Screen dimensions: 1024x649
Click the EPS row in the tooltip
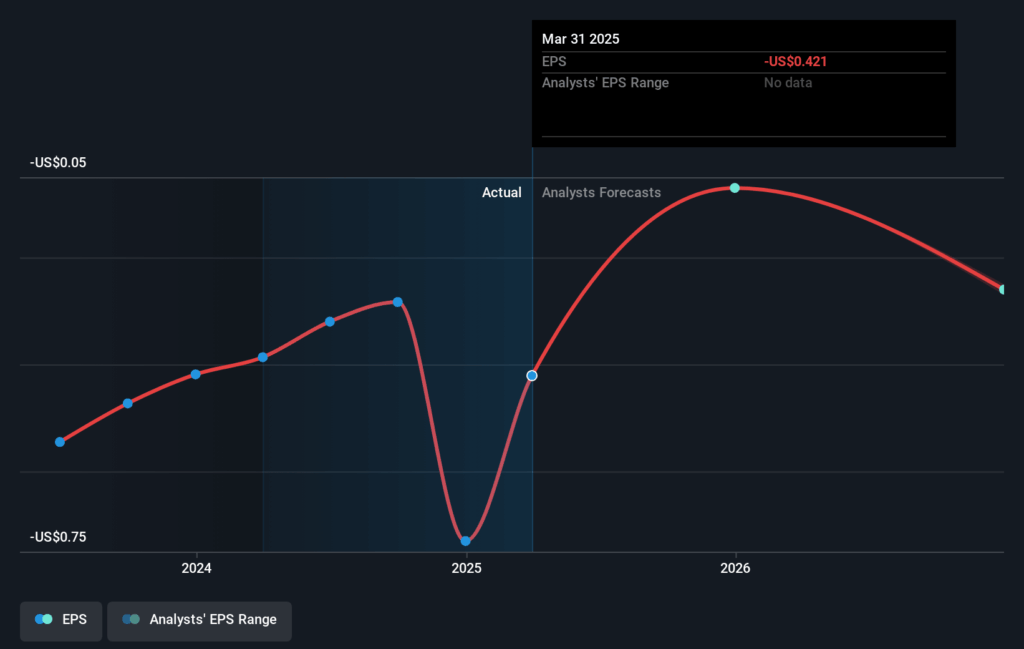click(550, 61)
